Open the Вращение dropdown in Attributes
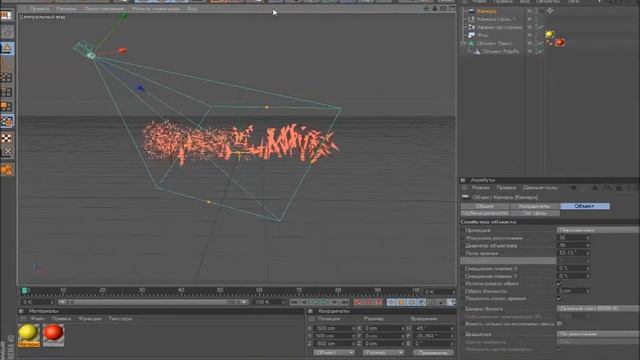This screenshot has height=360, width=640. point(598,334)
